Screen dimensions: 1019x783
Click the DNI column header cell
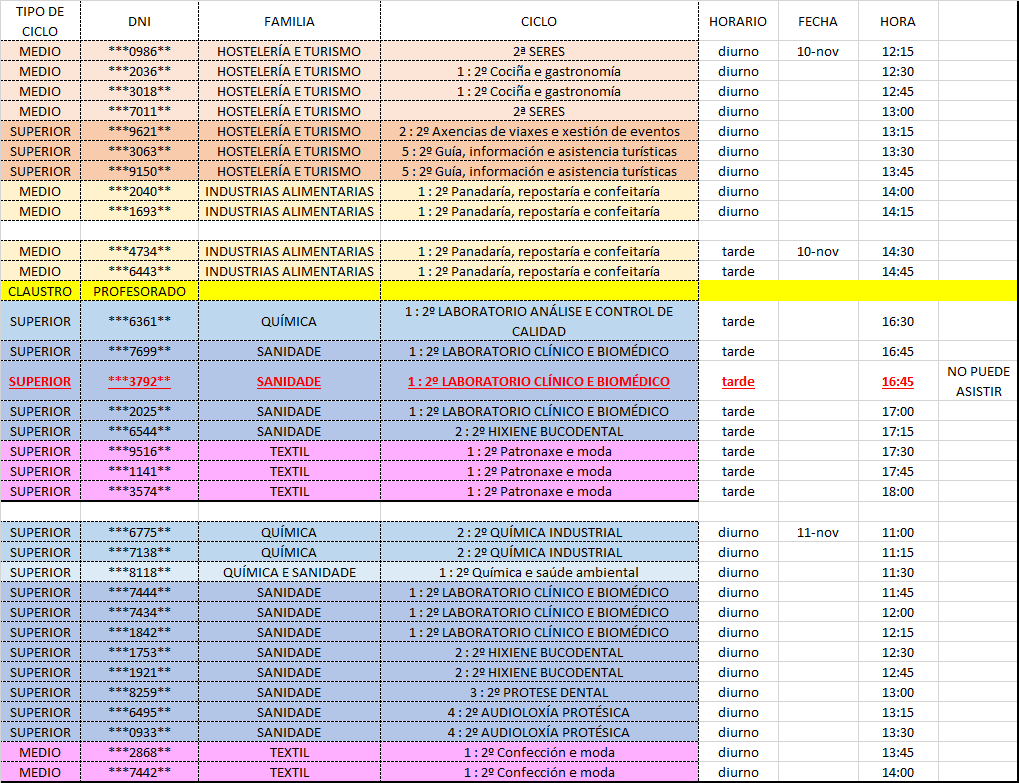(139, 21)
